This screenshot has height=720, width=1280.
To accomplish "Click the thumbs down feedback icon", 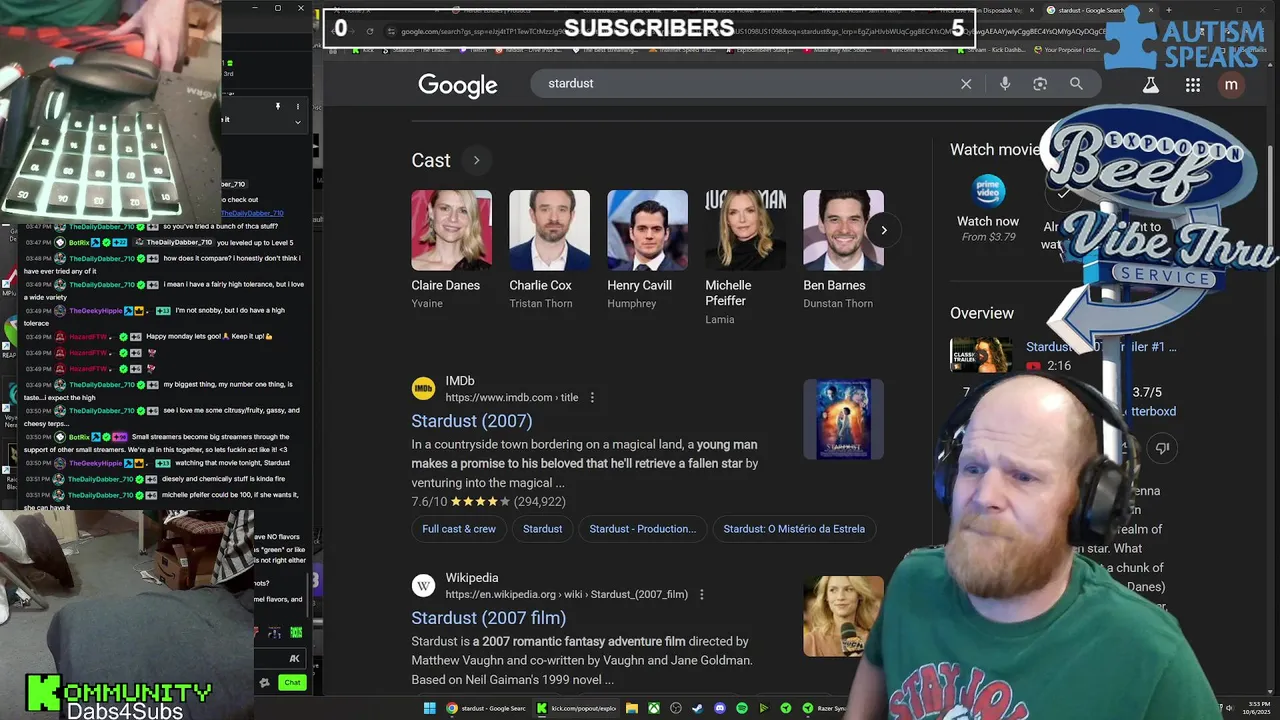I will pyautogui.click(x=1162, y=448).
